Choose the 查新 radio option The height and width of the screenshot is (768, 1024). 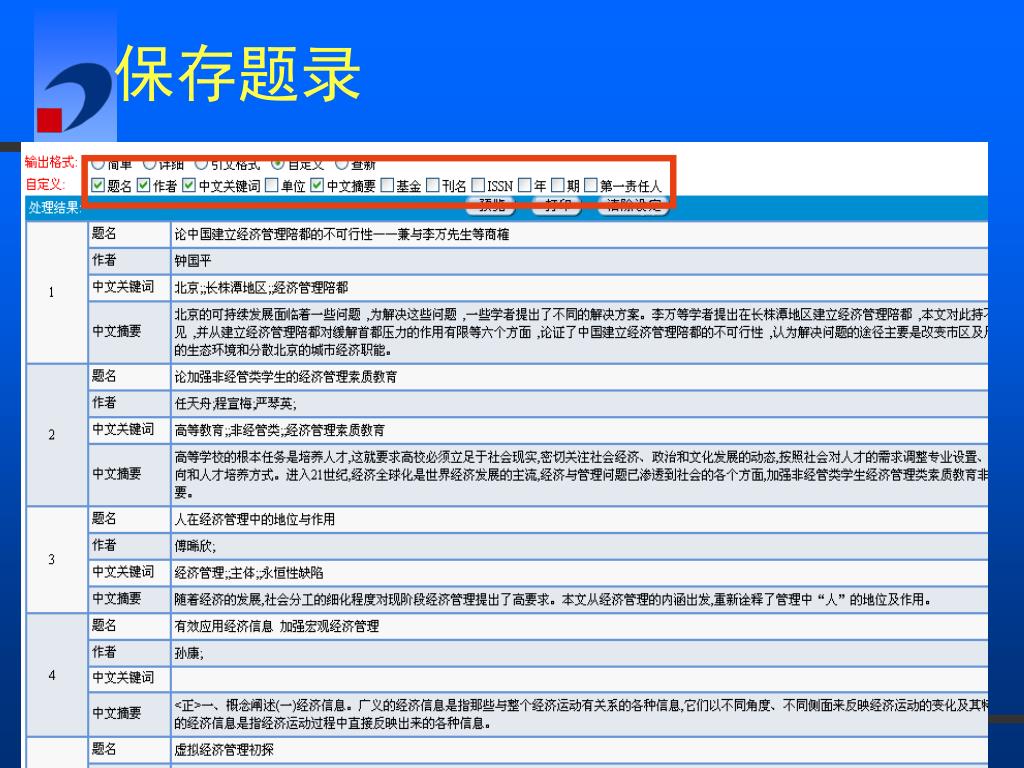tap(342, 163)
